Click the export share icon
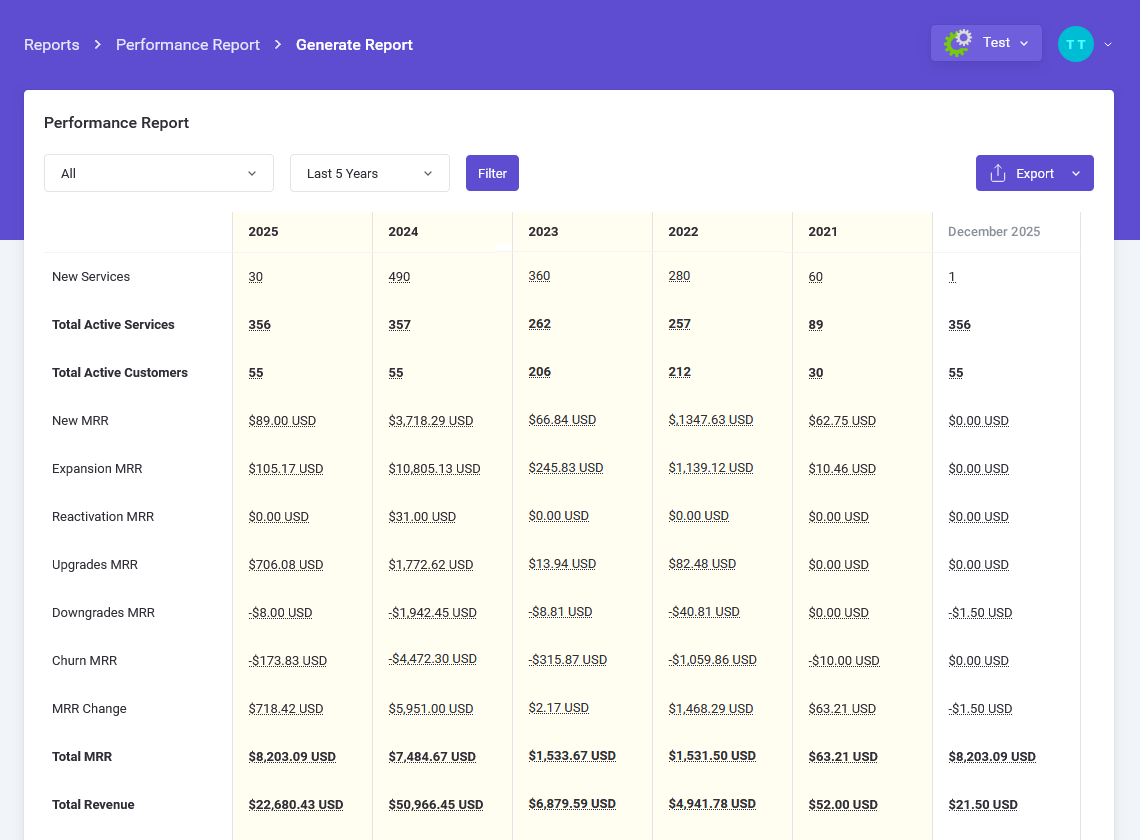 (x=997, y=173)
